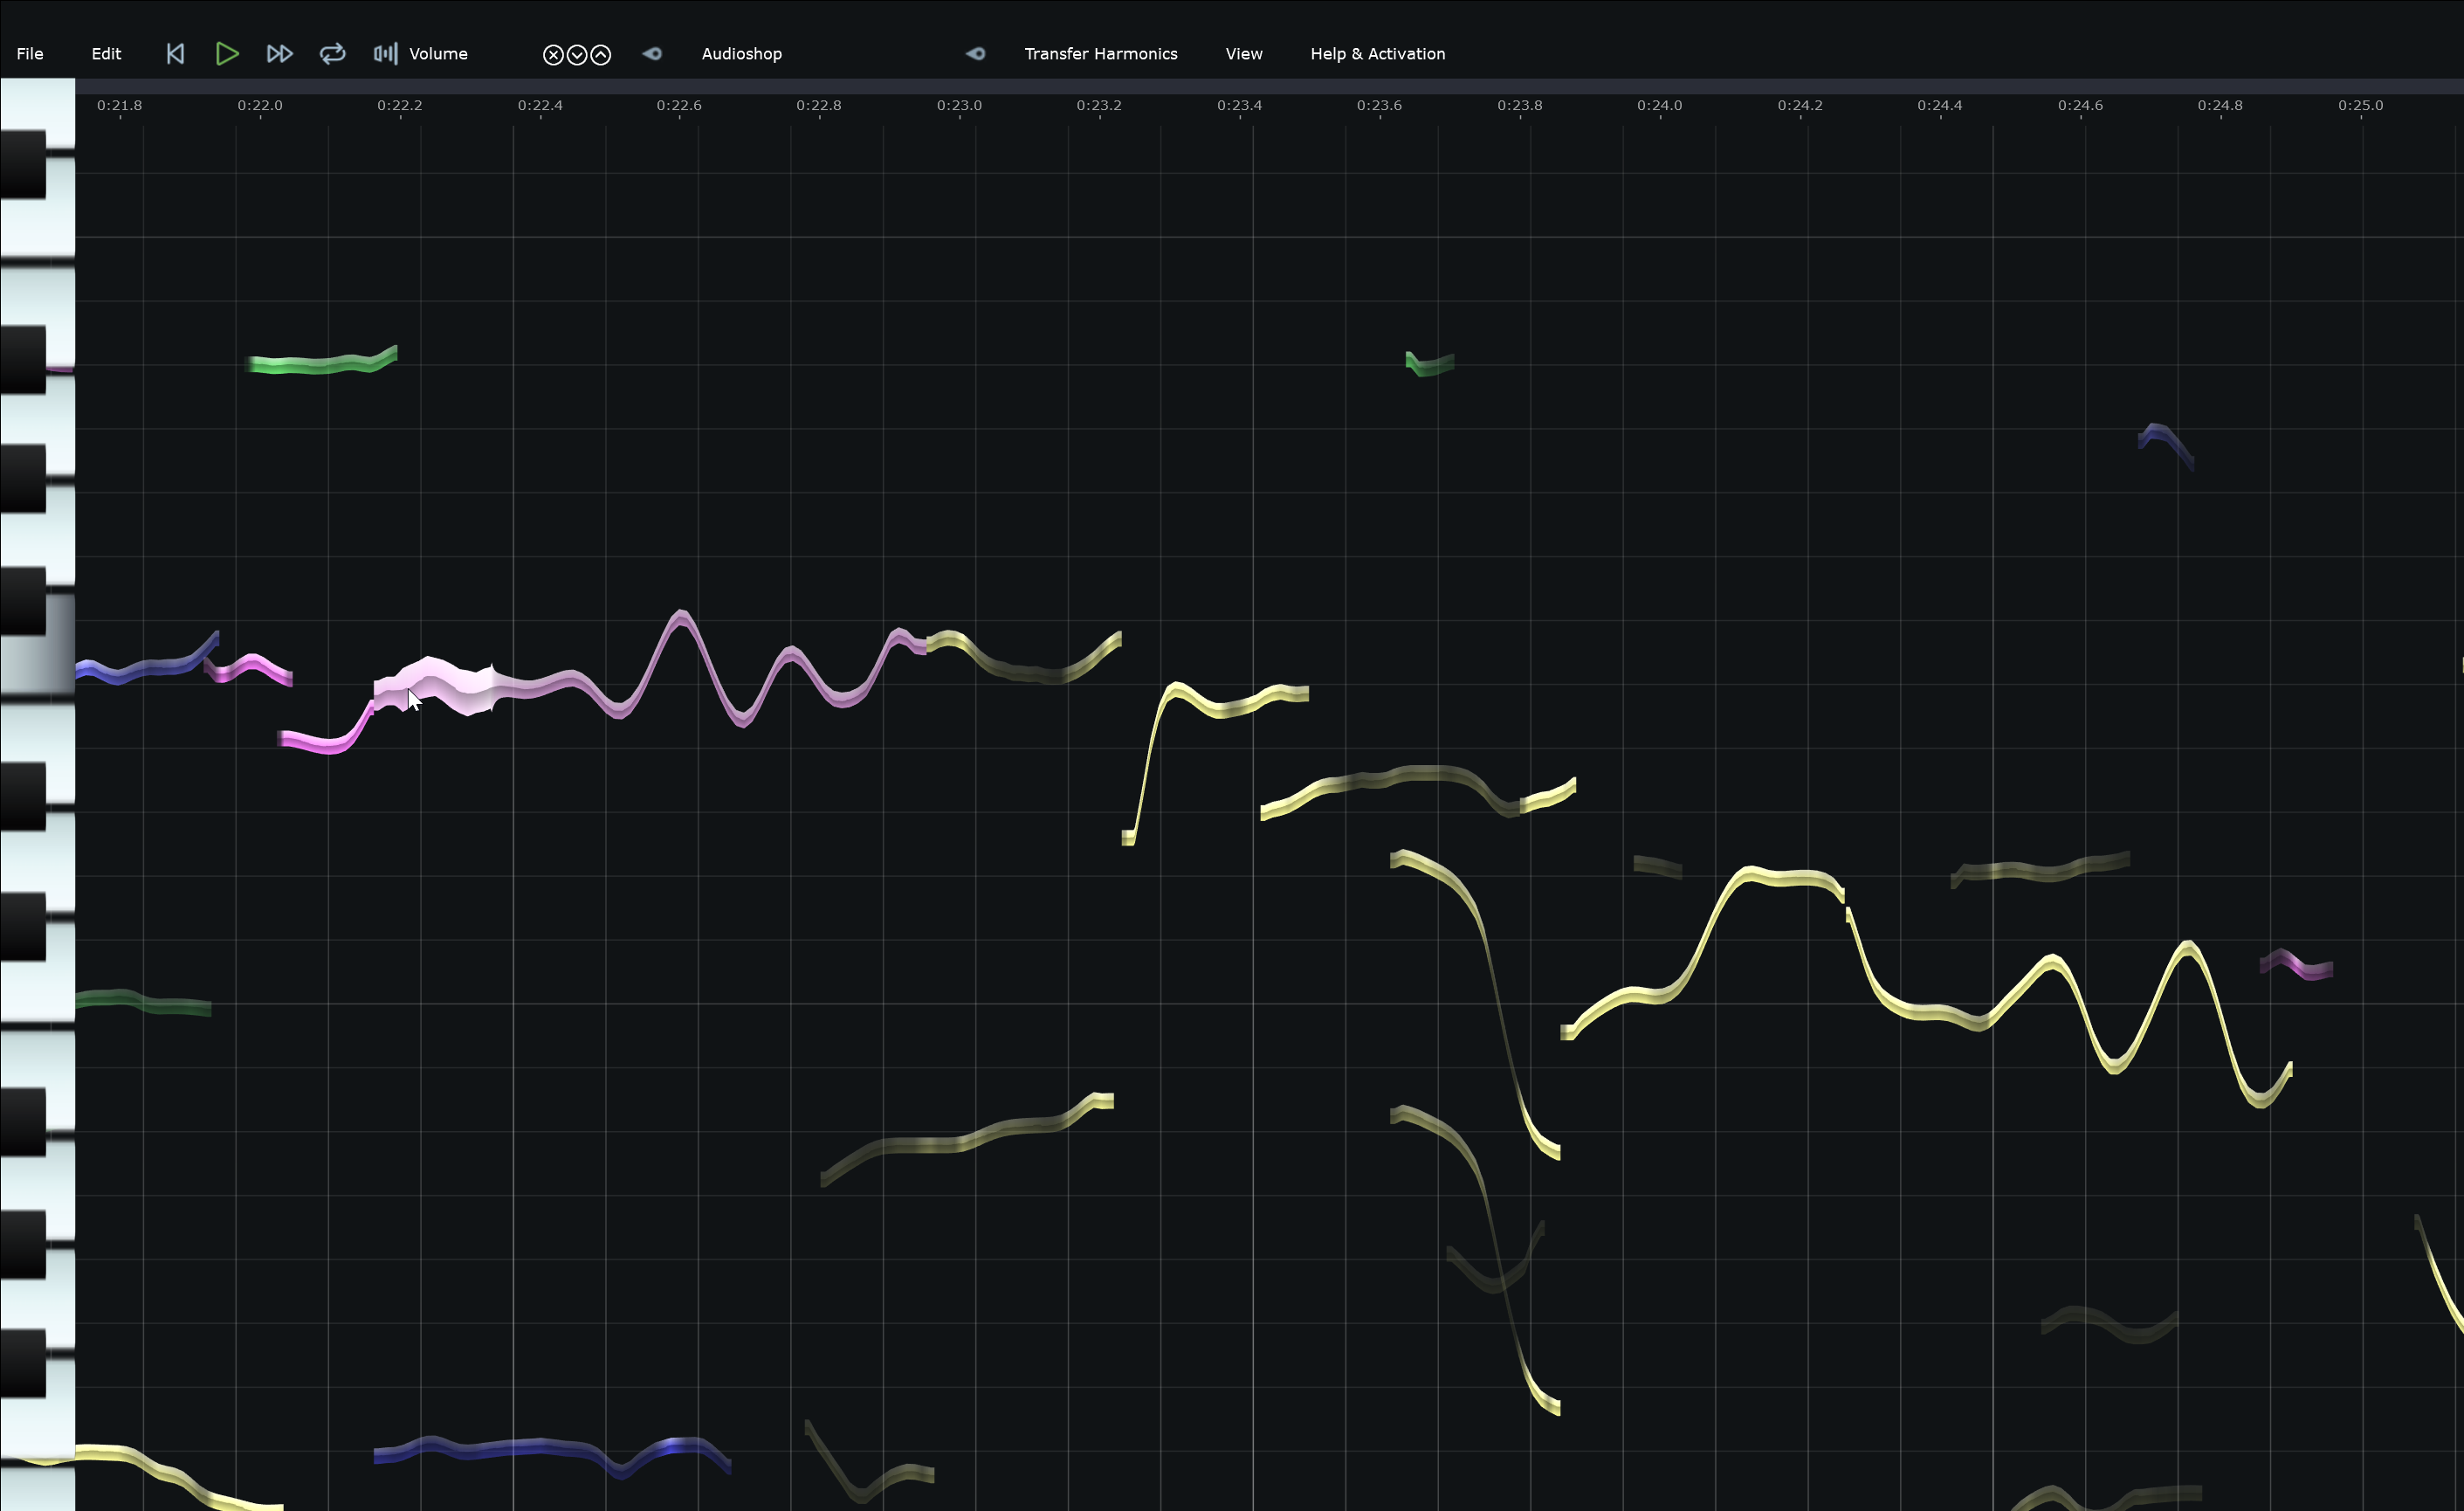Click the 0:22.0 timeline mark
The image size is (2464, 1511).
(260, 106)
